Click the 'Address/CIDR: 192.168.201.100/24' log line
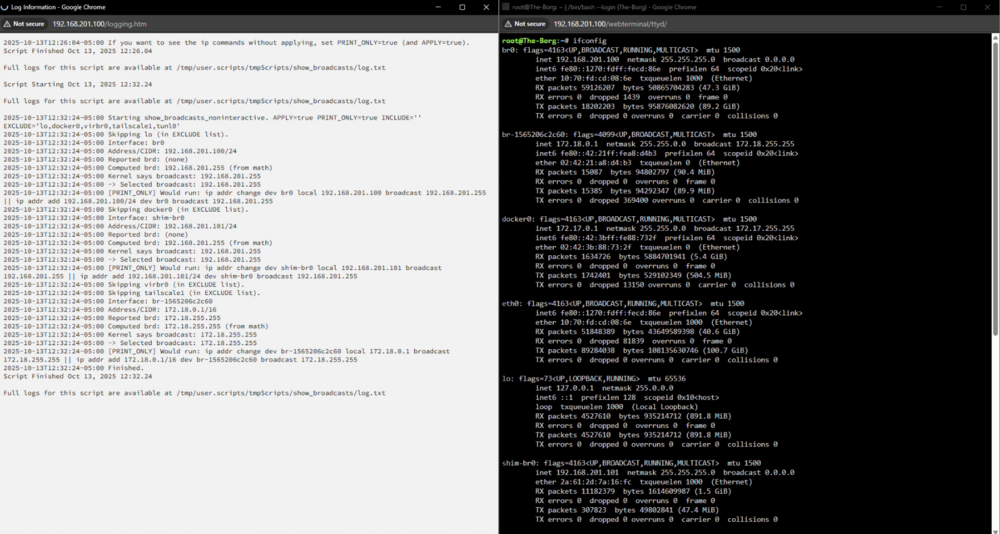 pyautogui.click(x=120, y=151)
